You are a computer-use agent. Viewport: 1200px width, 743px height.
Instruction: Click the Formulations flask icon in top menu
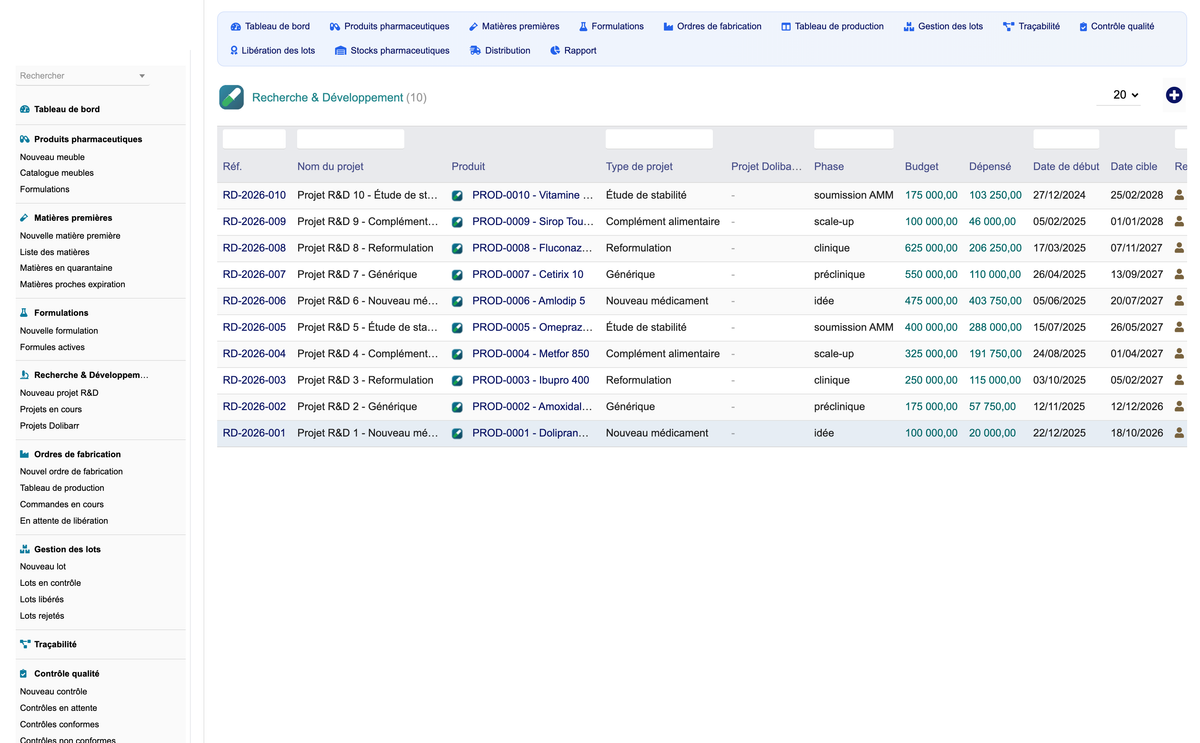point(583,27)
